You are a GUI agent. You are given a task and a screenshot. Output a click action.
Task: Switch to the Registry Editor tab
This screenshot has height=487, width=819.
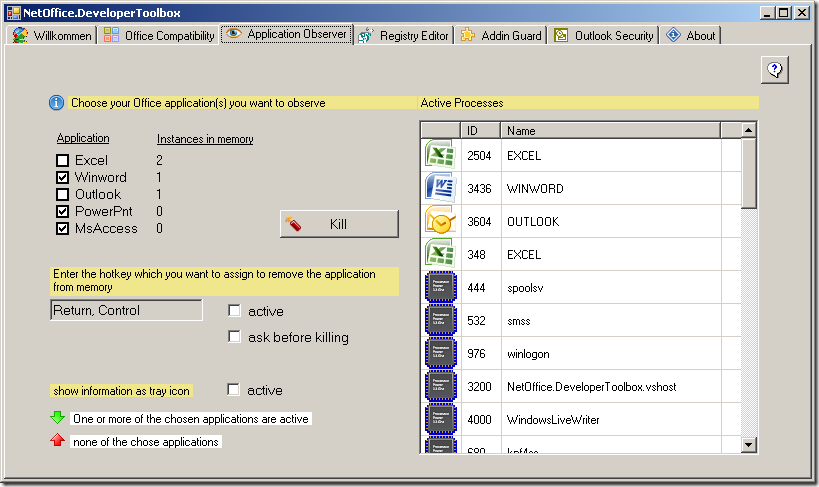(404, 35)
